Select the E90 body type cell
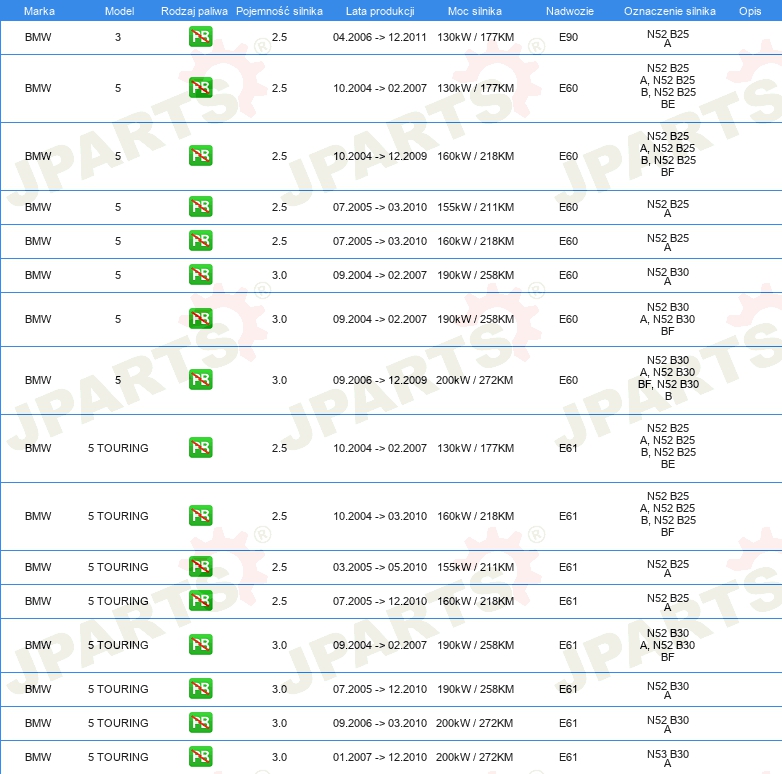 click(x=568, y=38)
